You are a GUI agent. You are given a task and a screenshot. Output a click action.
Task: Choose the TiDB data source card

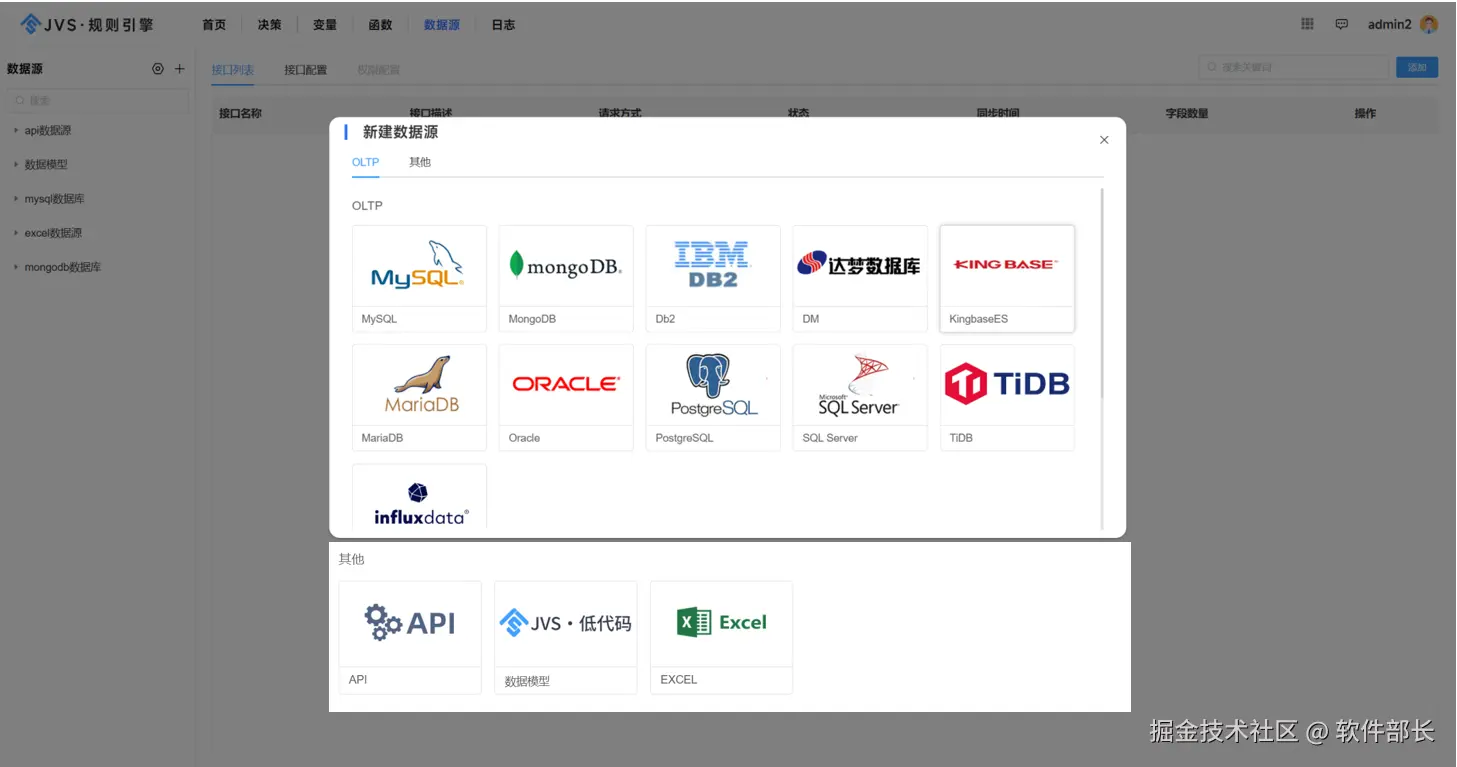click(x=1007, y=397)
